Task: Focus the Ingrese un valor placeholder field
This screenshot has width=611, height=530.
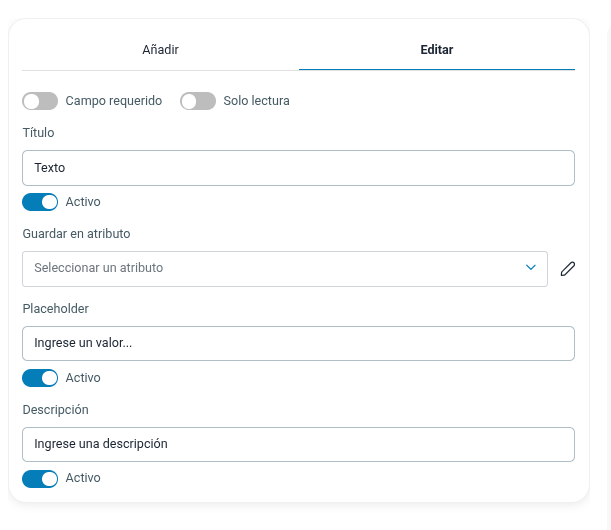Action: (x=298, y=343)
